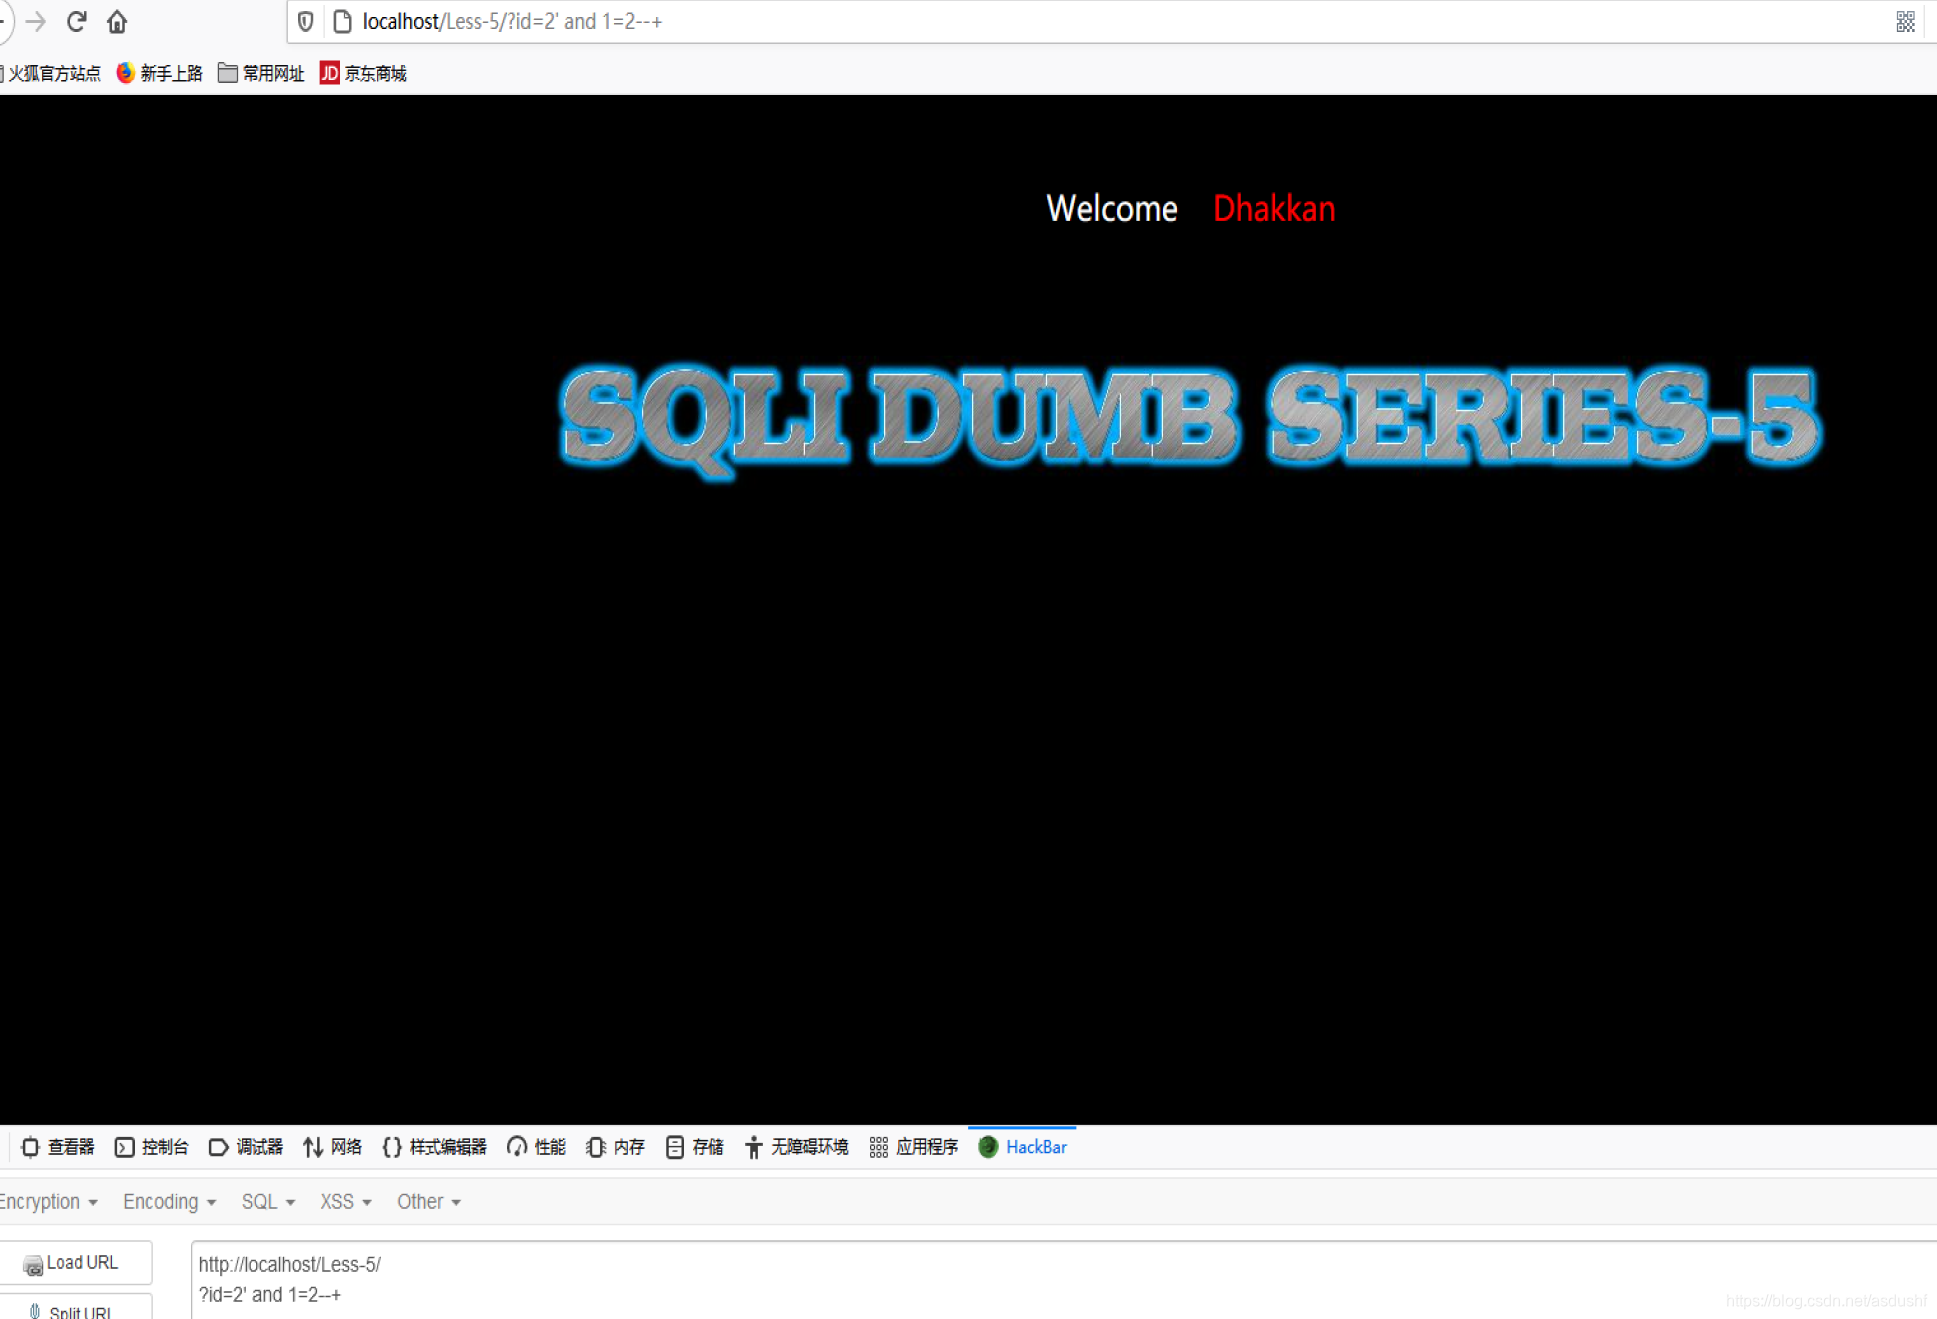The image size is (1937, 1319).
Task: Open the SQL dropdown in HackBar
Action: (268, 1201)
